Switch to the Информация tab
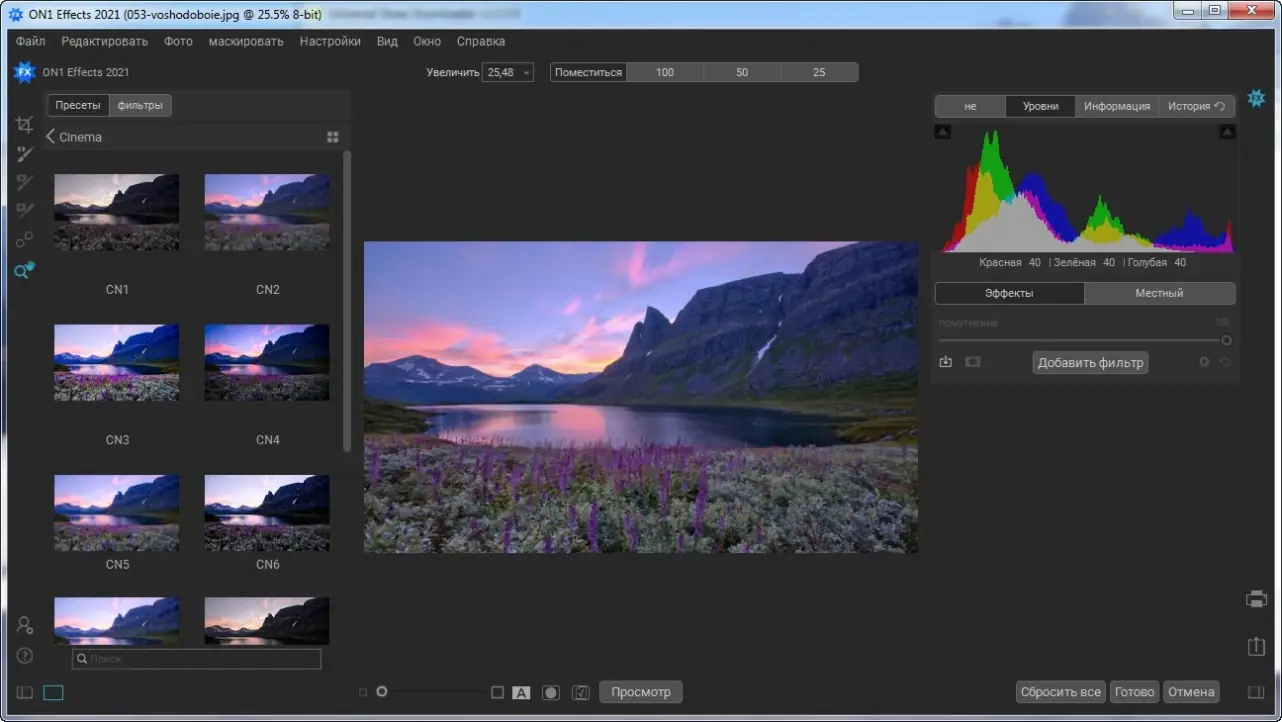 coord(1116,106)
